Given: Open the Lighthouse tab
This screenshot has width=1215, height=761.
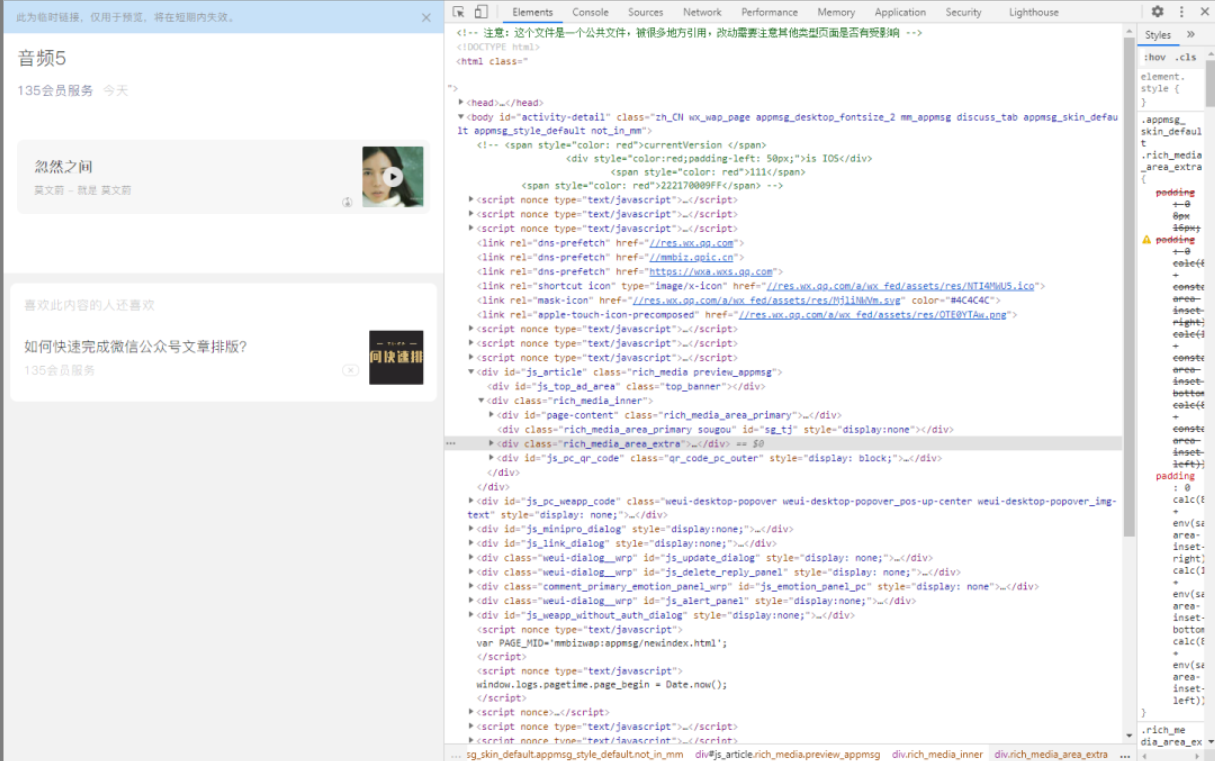Looking at the screenshot, I should (1033, 12).
